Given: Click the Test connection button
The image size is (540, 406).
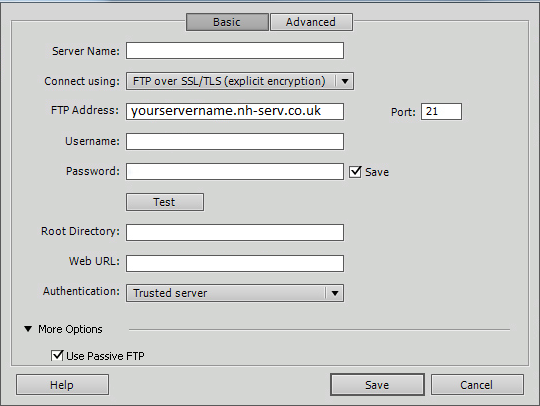Looking at the screenshot, I should click(165, 202).
